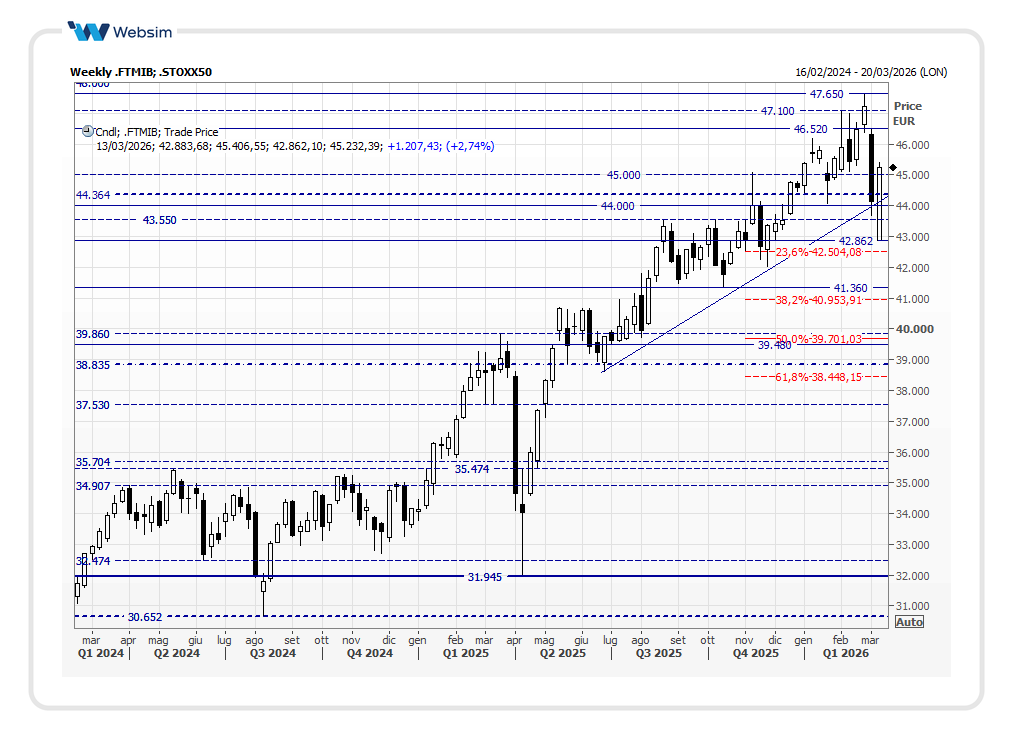Image resolution: width=1013 pixels, height=739 pixels.
Task: Click Q1 2025 on the time axis
Action: (x=465, y=653)
